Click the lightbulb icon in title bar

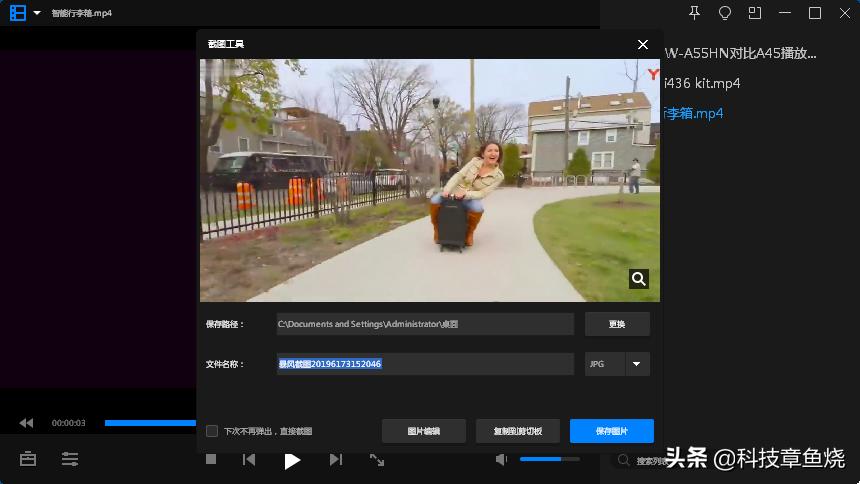(725, 13)
